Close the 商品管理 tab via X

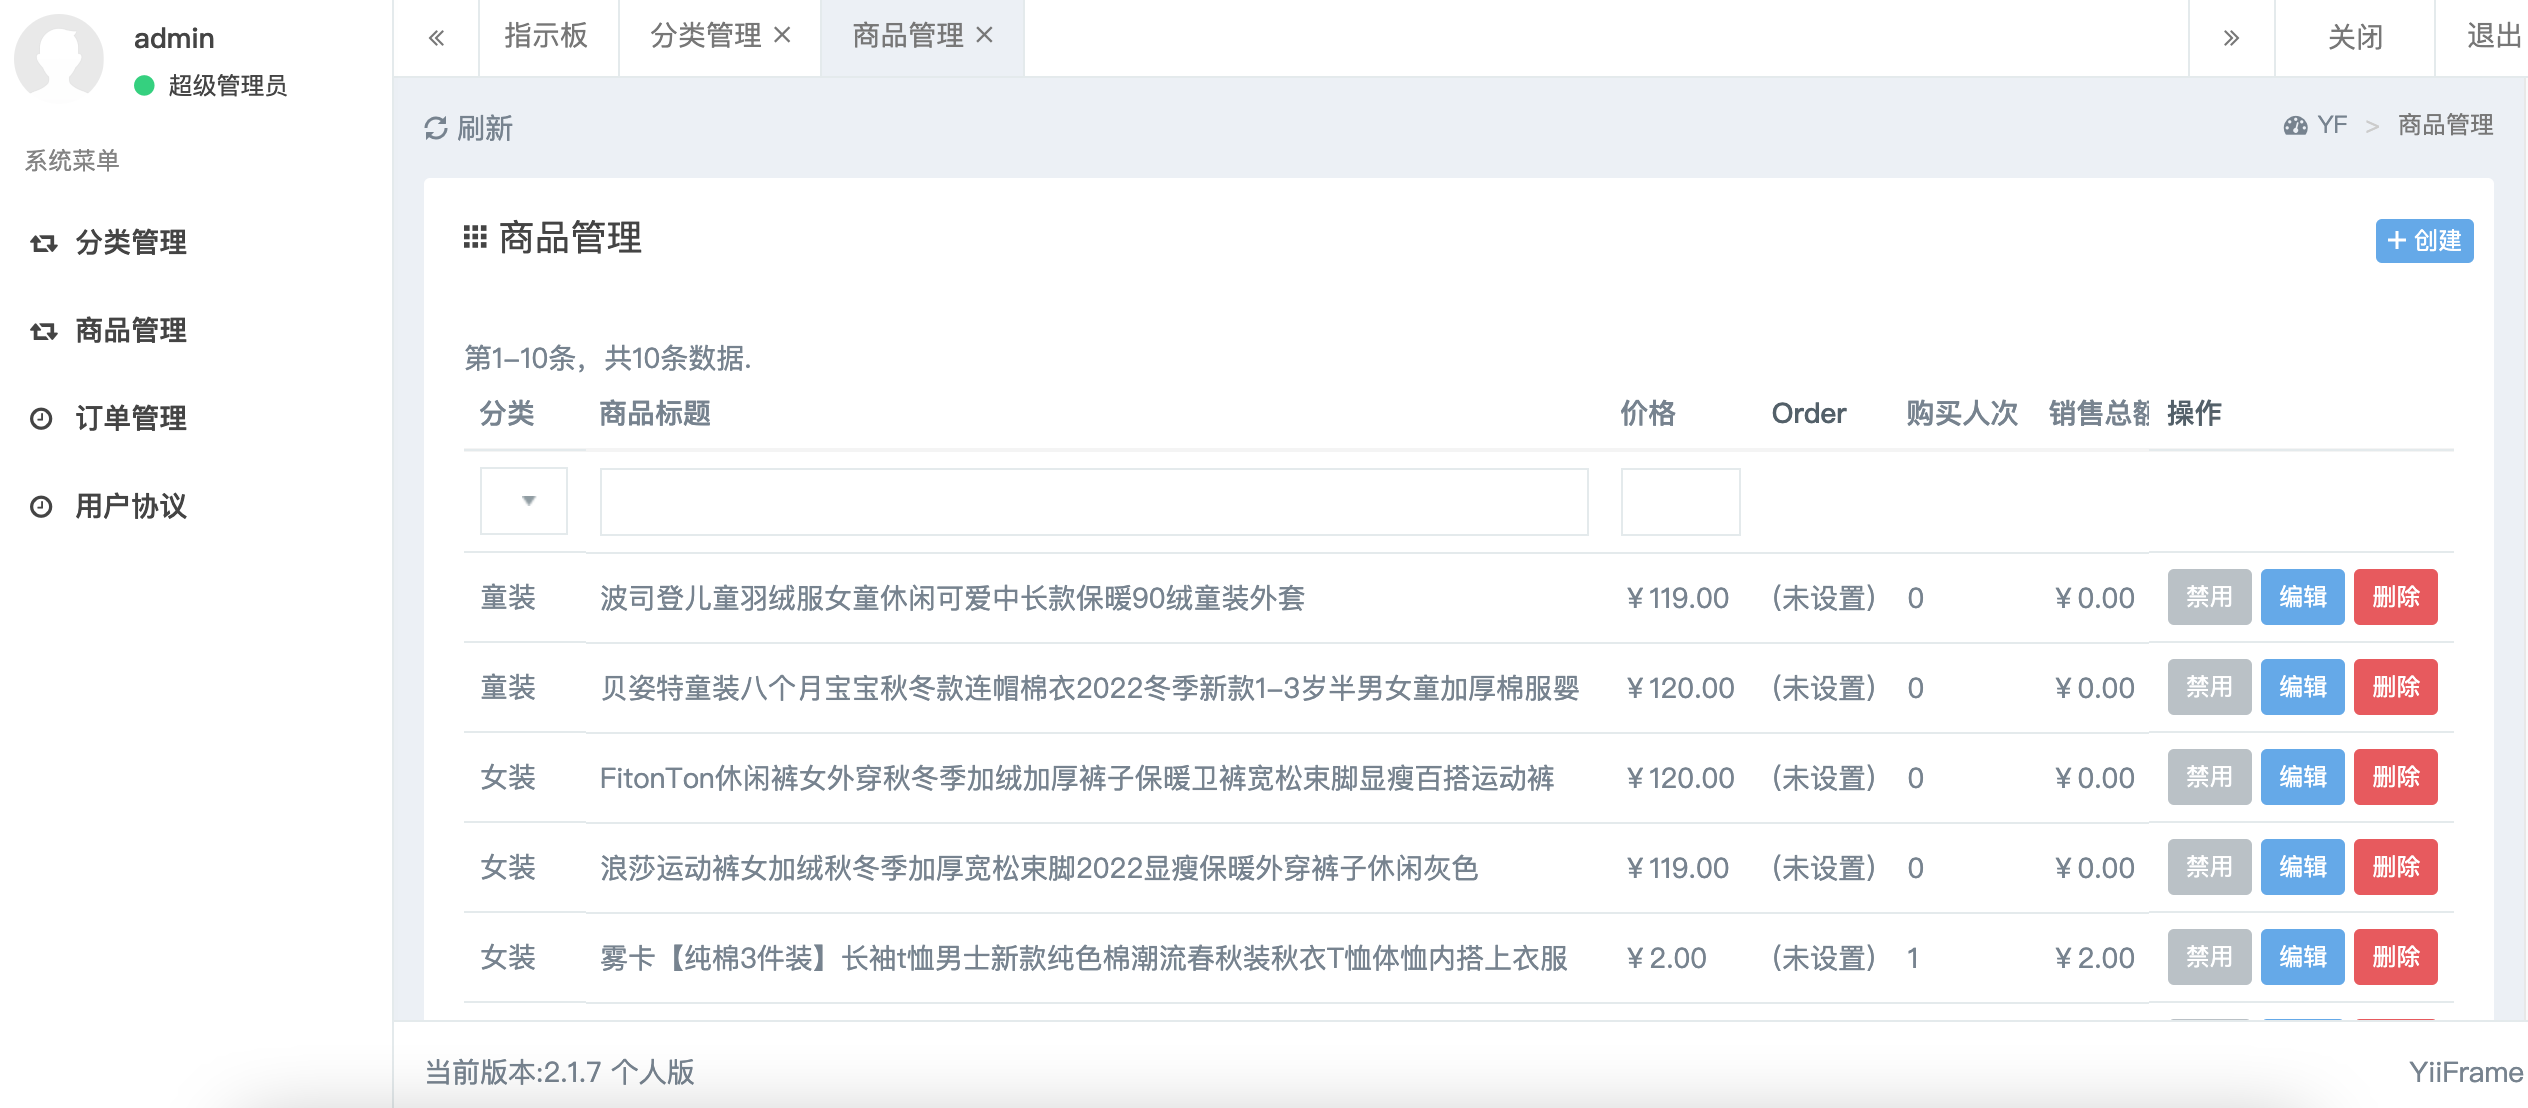[x=985, y=35]
